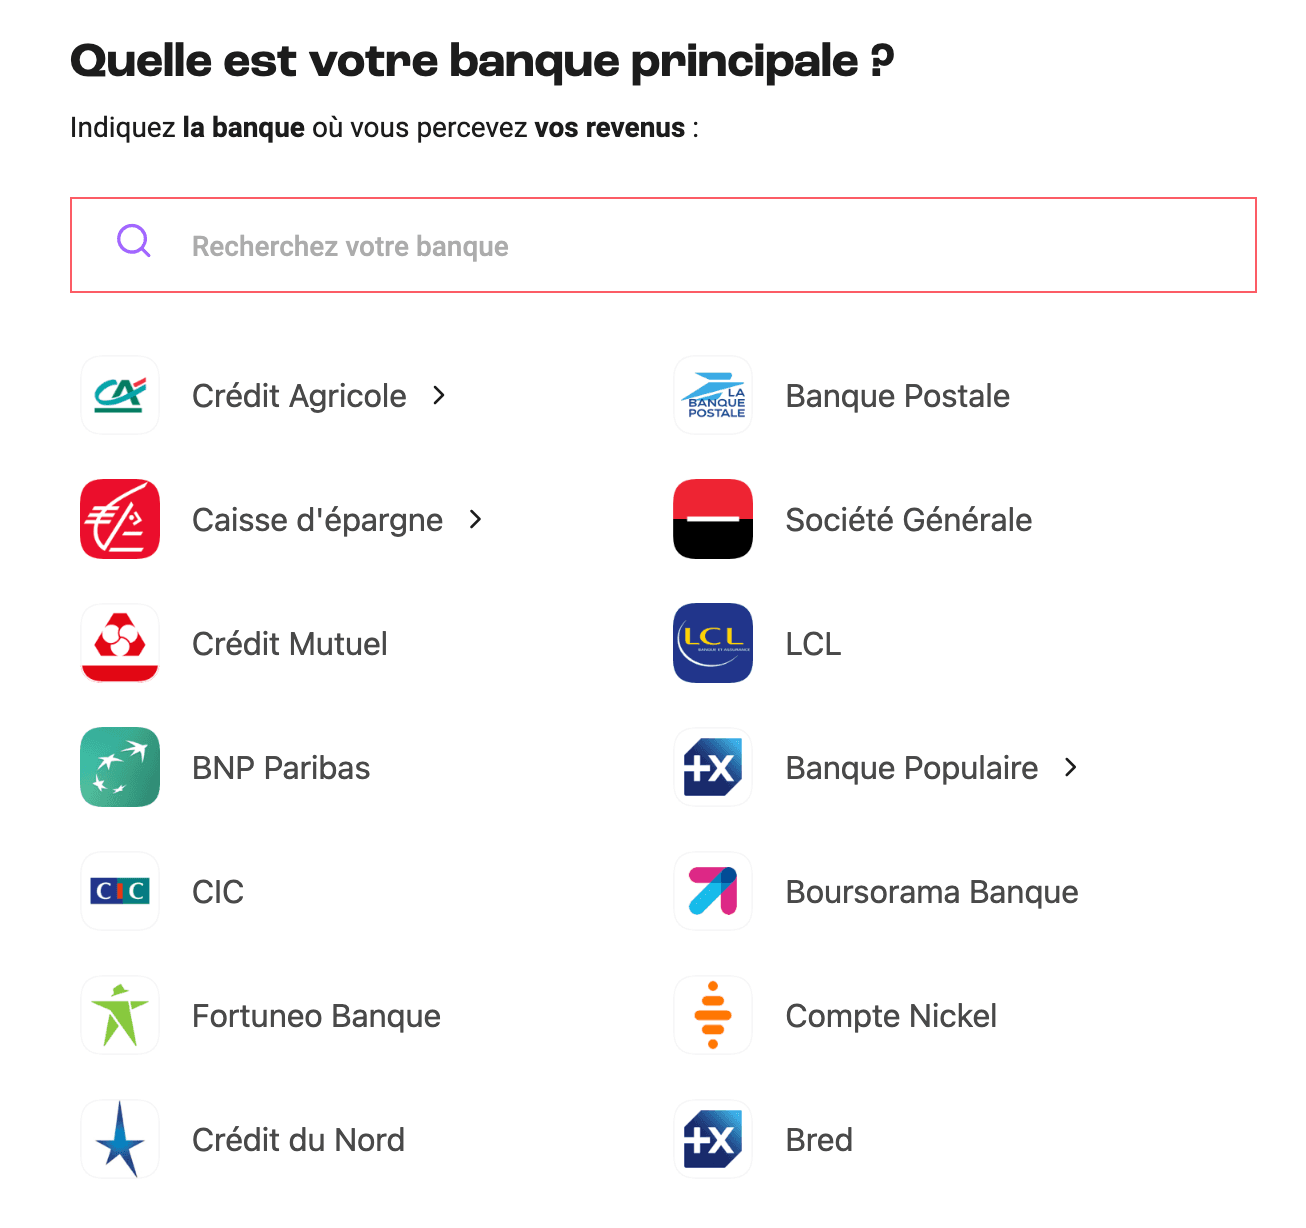Click the orange Compte Nickel logo
Screen dimensions: 1306x1228
click(712, 1015)
